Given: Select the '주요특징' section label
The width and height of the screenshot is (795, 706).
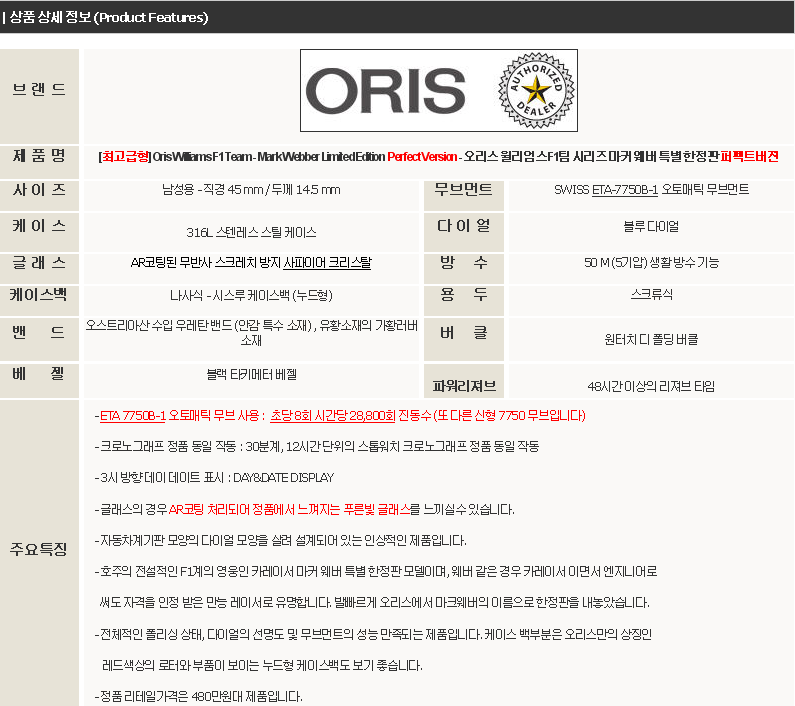Looking at the screenshot, I should (x=39, y=549).
